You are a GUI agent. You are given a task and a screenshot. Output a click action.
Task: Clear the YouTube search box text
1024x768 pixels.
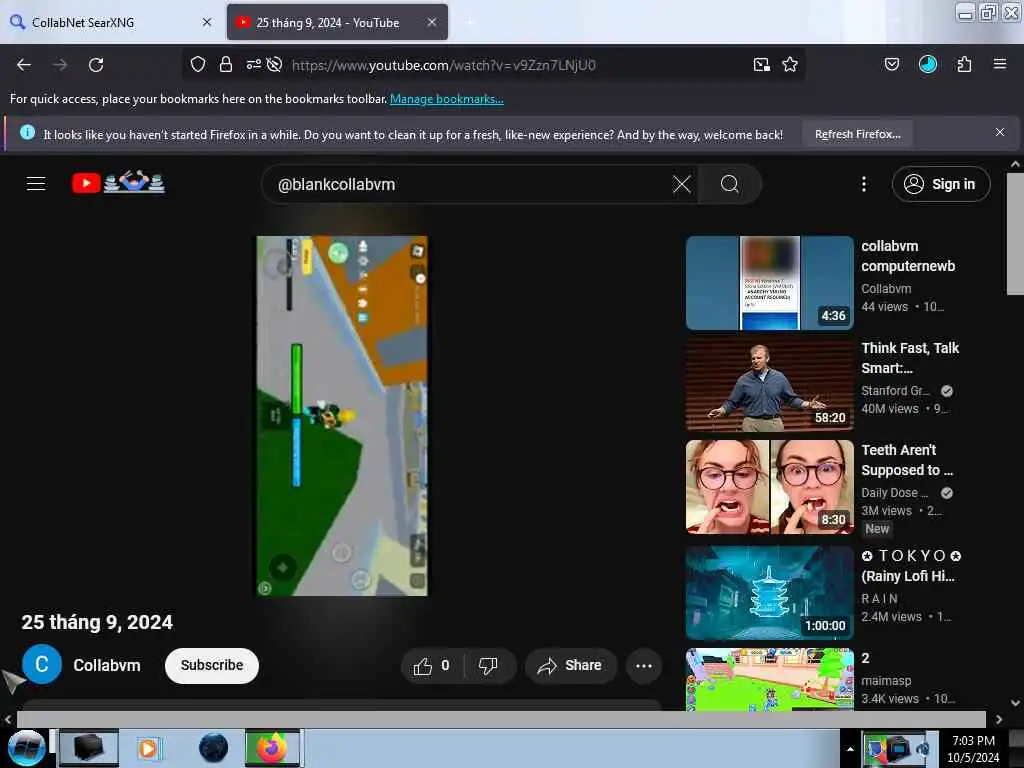pyautogui.click(x=682, y=184)
